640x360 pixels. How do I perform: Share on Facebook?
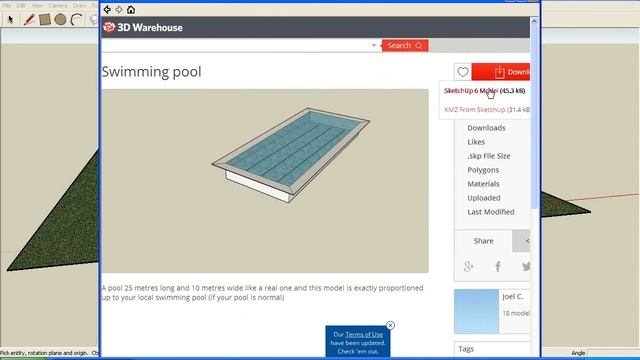(x=498, y=267)
